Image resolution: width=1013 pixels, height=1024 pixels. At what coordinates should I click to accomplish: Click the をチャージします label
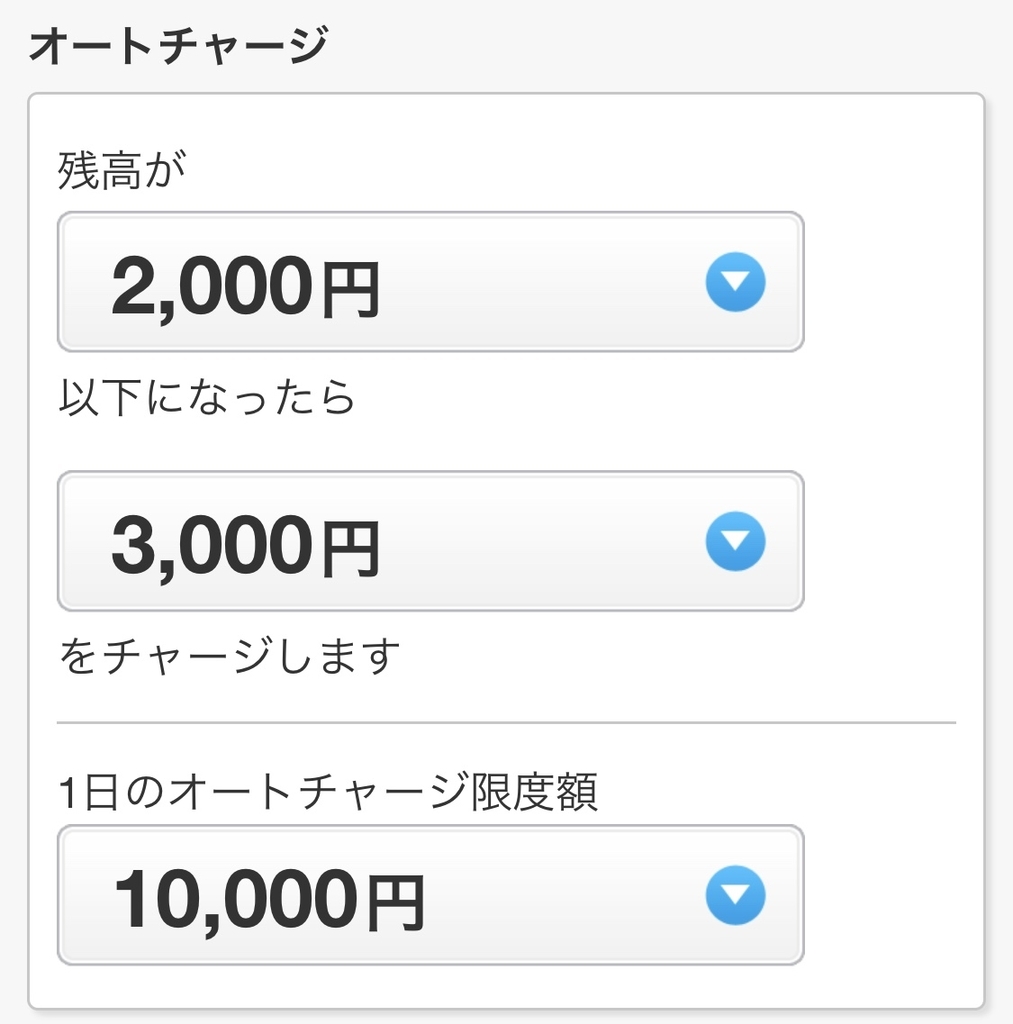(229, 656)
